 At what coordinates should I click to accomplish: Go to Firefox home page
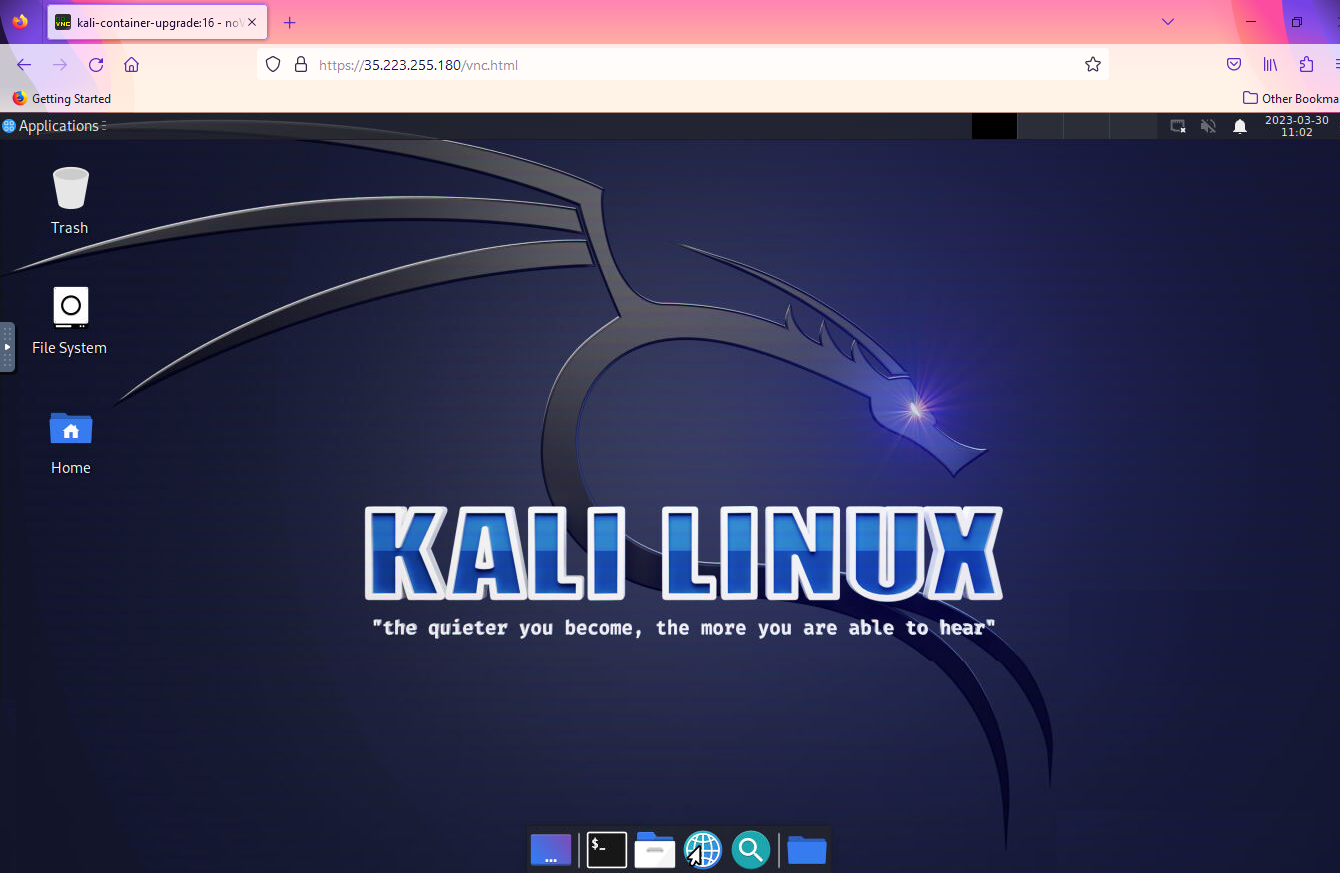point(131,65)
